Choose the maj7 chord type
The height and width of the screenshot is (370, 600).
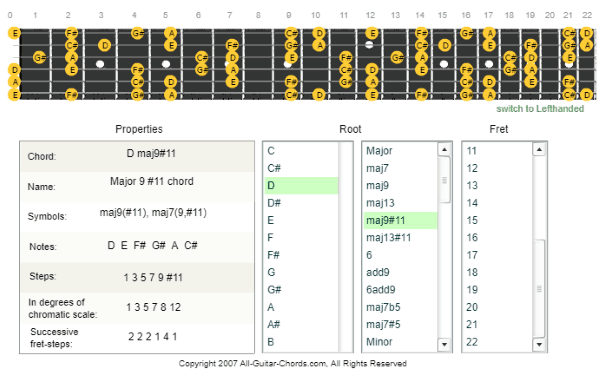[400, 168]
